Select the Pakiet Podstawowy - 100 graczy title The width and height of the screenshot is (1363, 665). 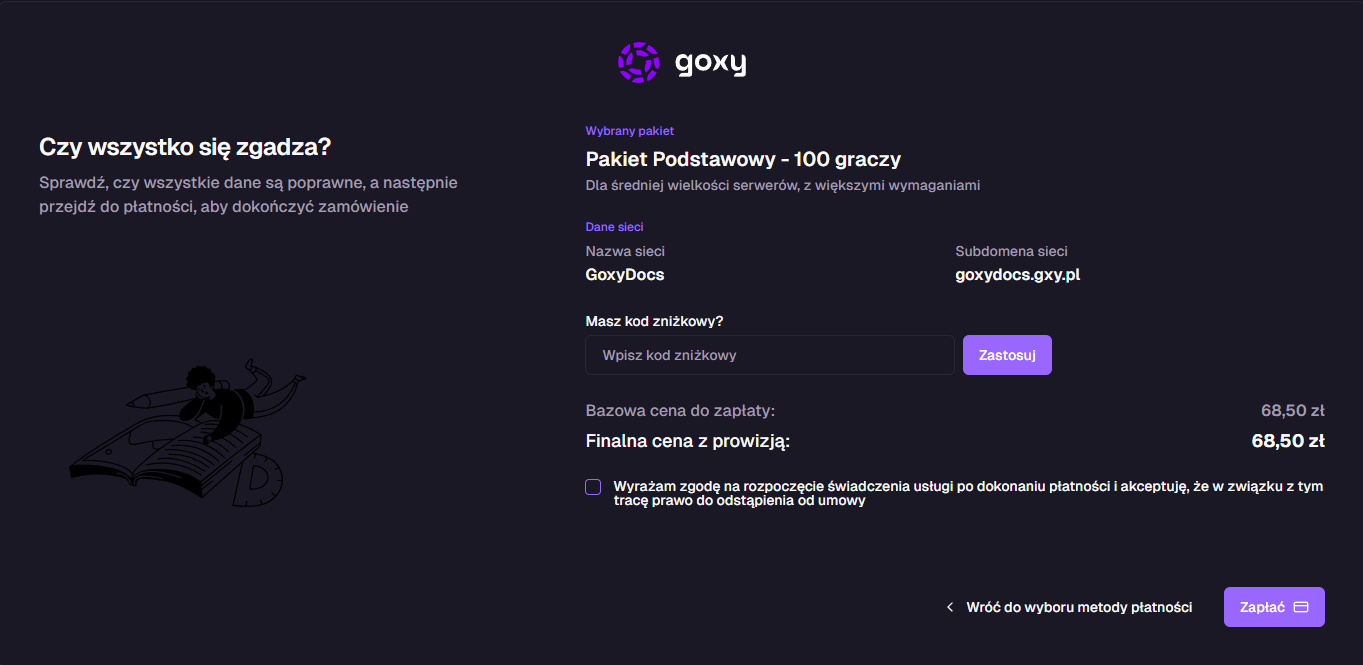point(743,159)
